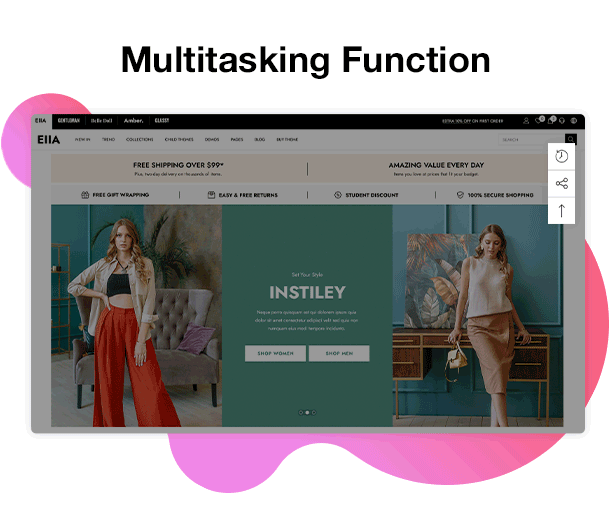The image size is (613, 520).
Task: Switch to the Gentleman store tab
Action: pos(68,121)
